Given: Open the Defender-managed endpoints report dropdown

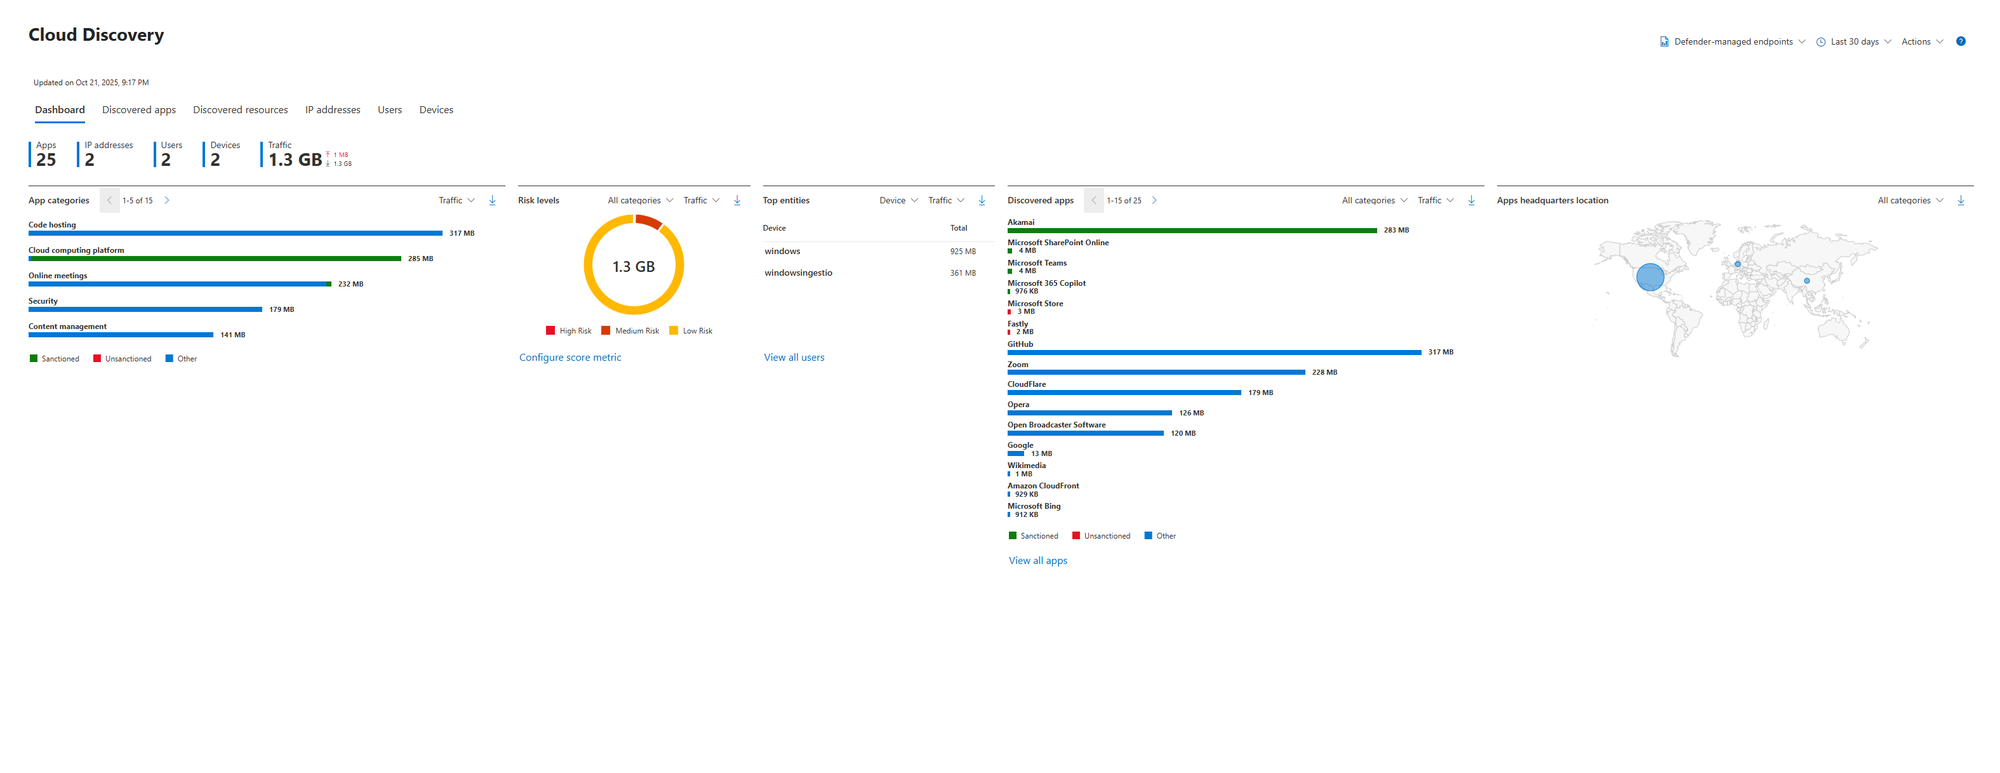Looking at the screenshot, I should tap(1732, 42).
